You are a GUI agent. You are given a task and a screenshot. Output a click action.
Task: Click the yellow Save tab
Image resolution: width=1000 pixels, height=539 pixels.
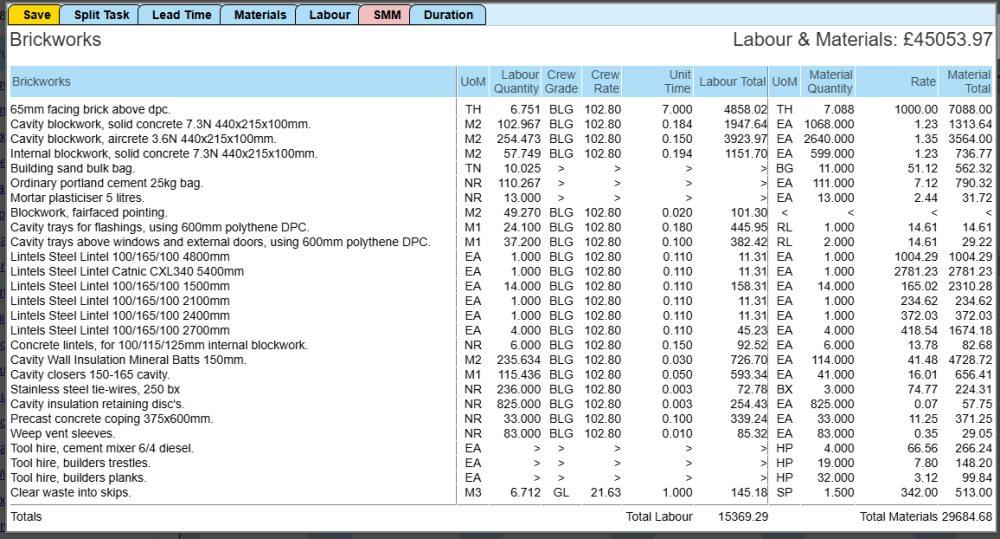(35, 15)
